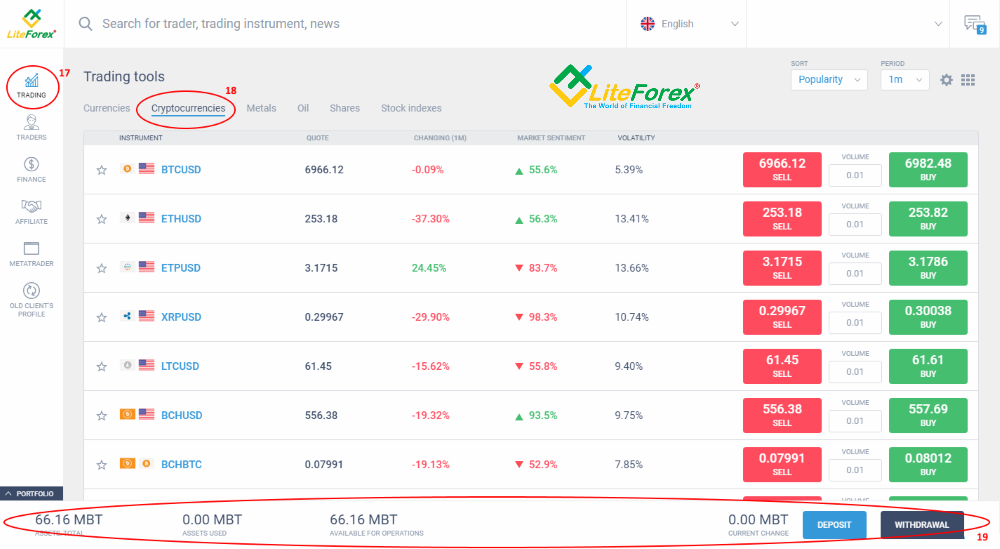Open the Finance section in sidebar
This screenshot has width=1000, height=549.
tap(31, 170)
